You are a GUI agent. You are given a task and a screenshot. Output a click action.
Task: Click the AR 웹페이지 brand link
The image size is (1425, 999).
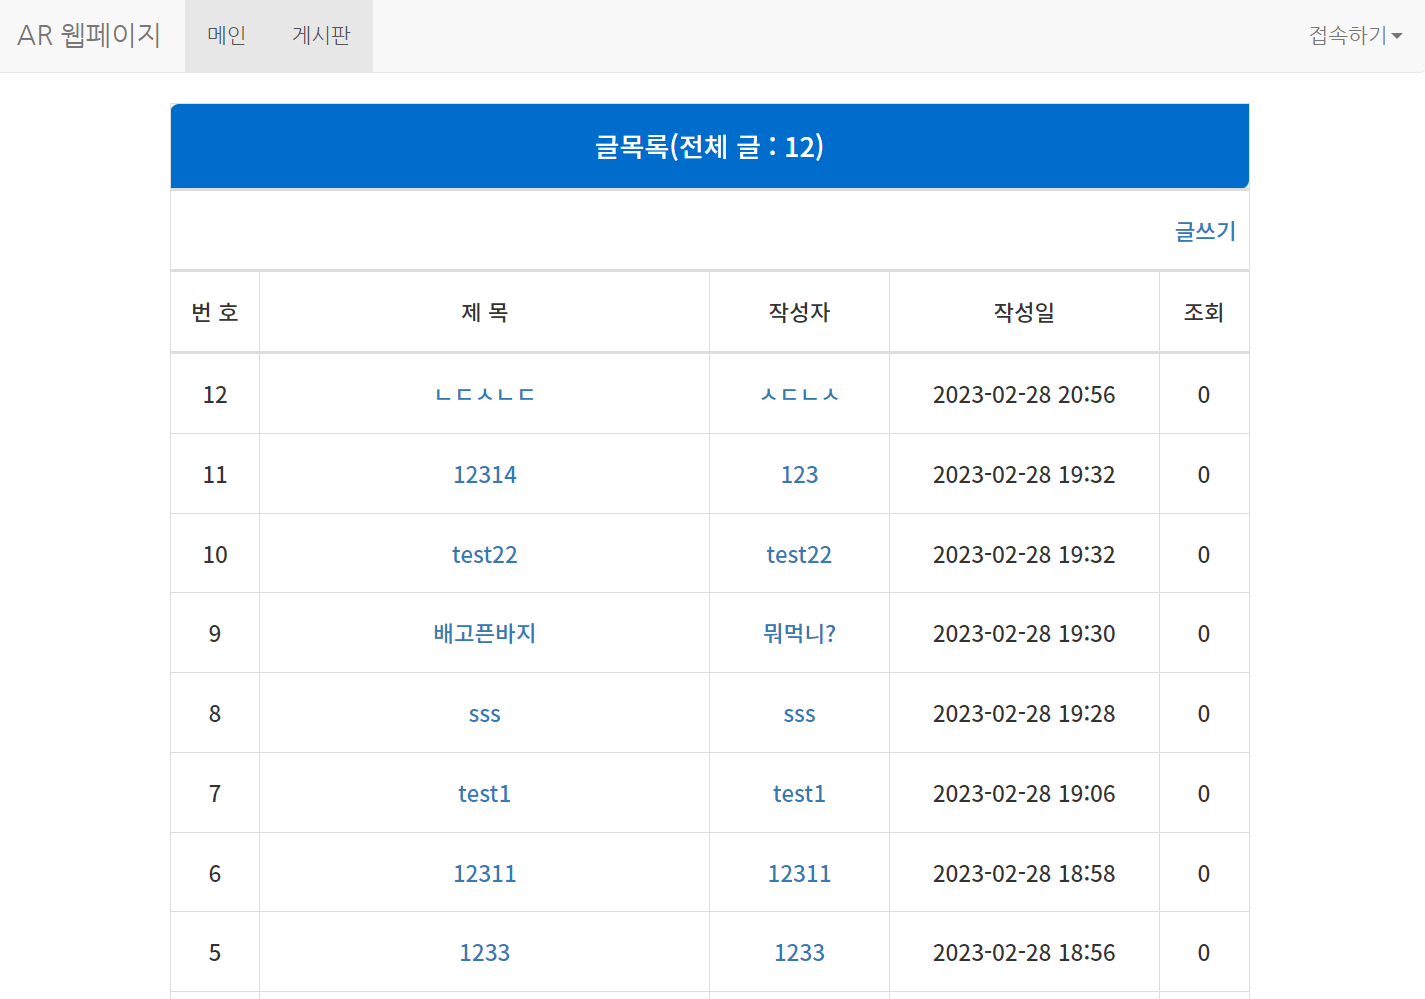pyautogui.click(x=89, y=36)
